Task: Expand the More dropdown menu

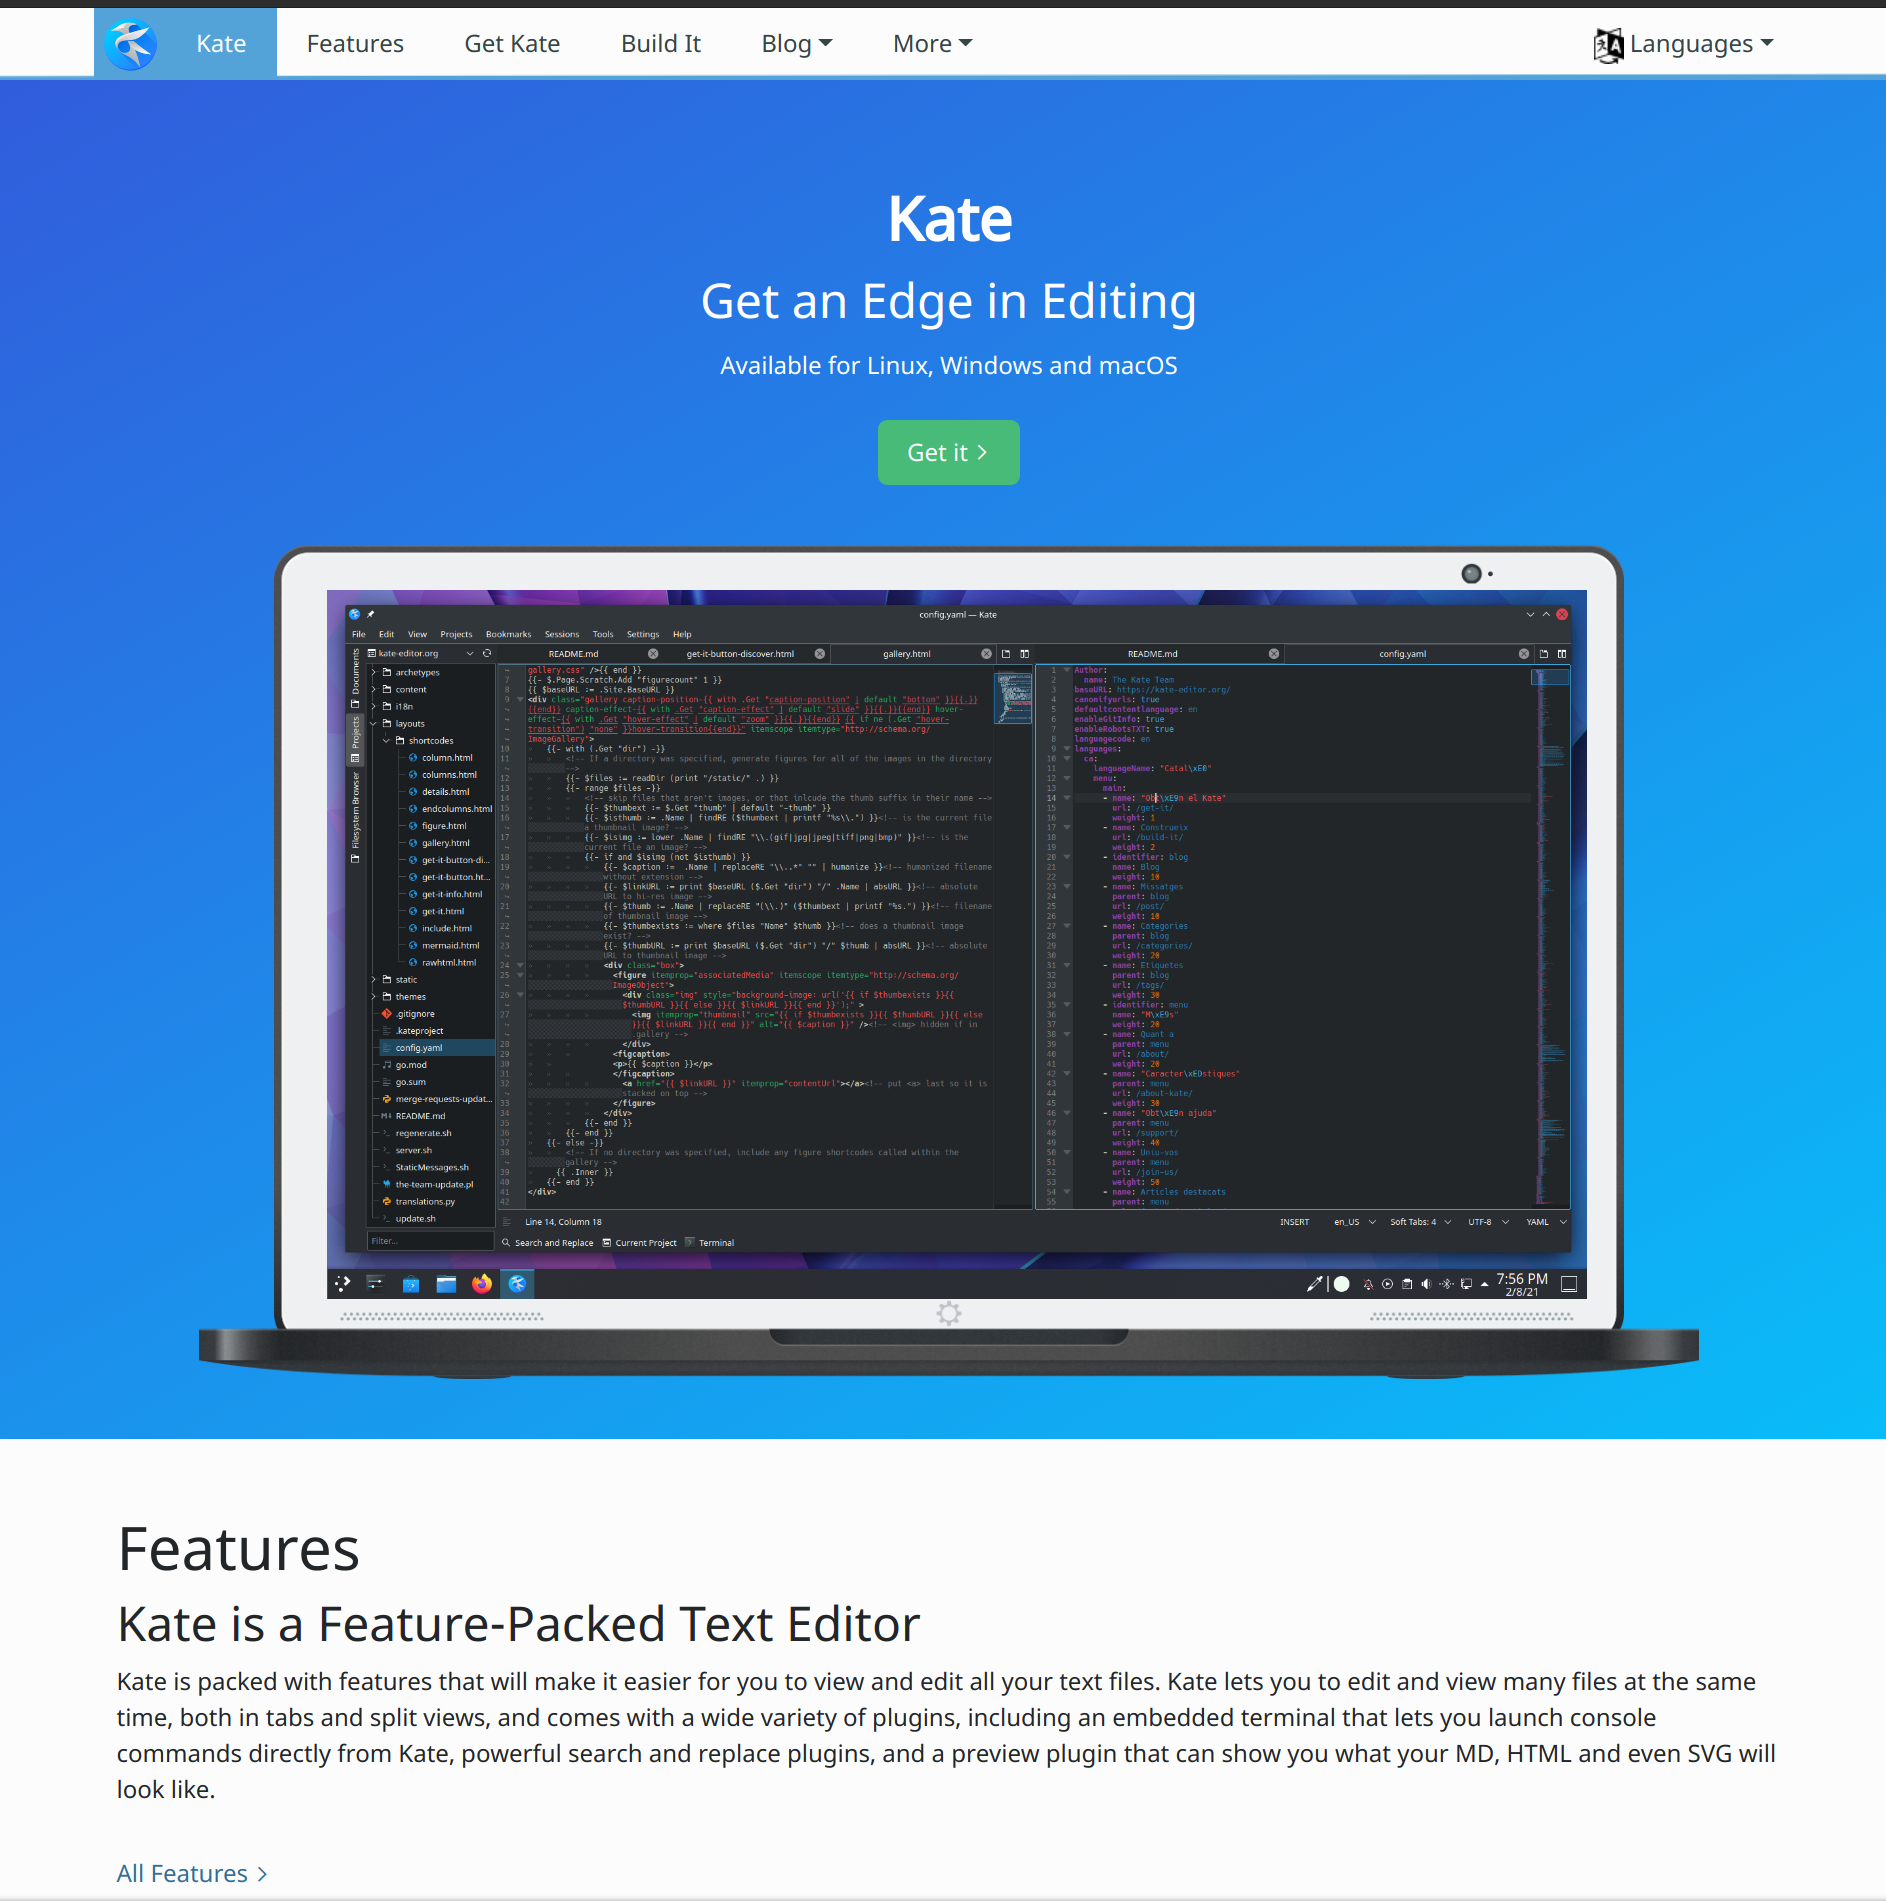Action: [x=933, y=44]
